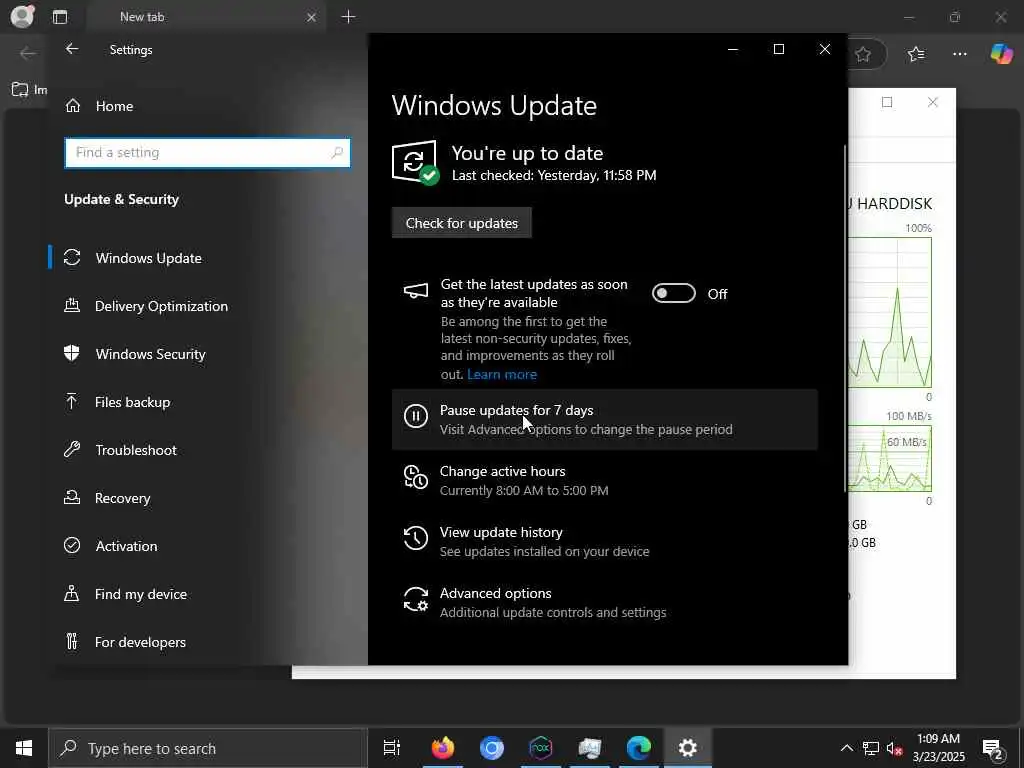Go back using the Settings back arrow

coord(72,49)
